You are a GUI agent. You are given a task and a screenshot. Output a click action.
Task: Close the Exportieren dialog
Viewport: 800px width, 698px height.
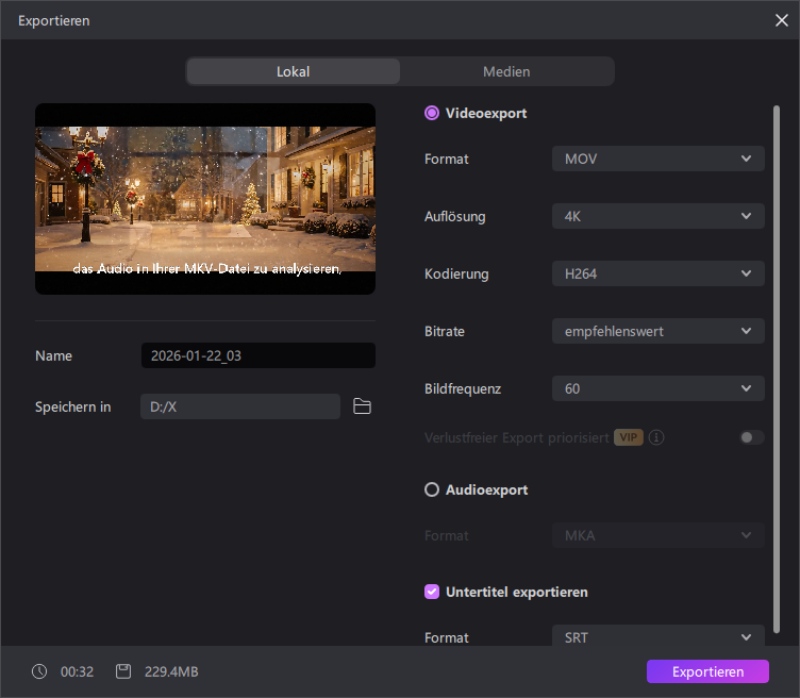pos(781,20)
